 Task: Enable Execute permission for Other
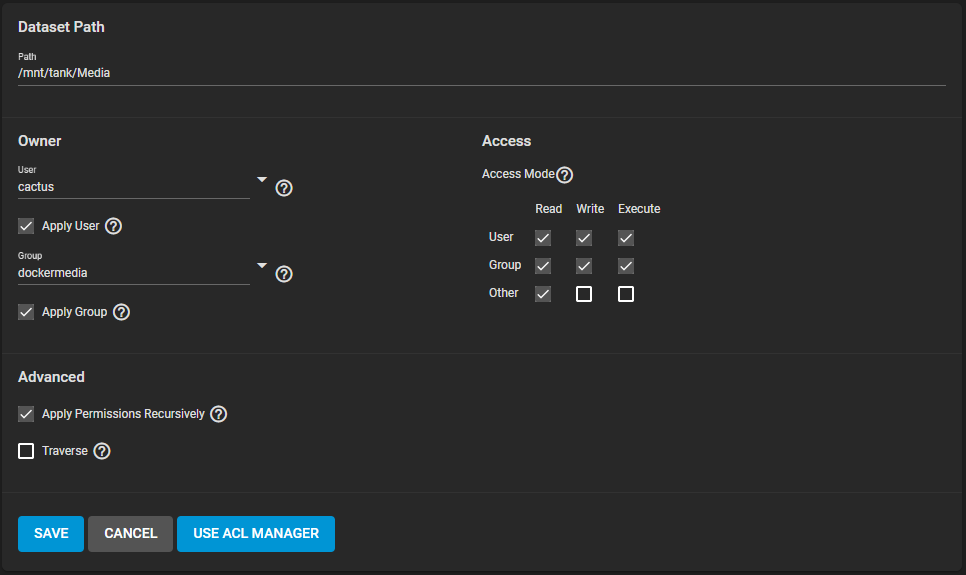(x=626, y=294)
